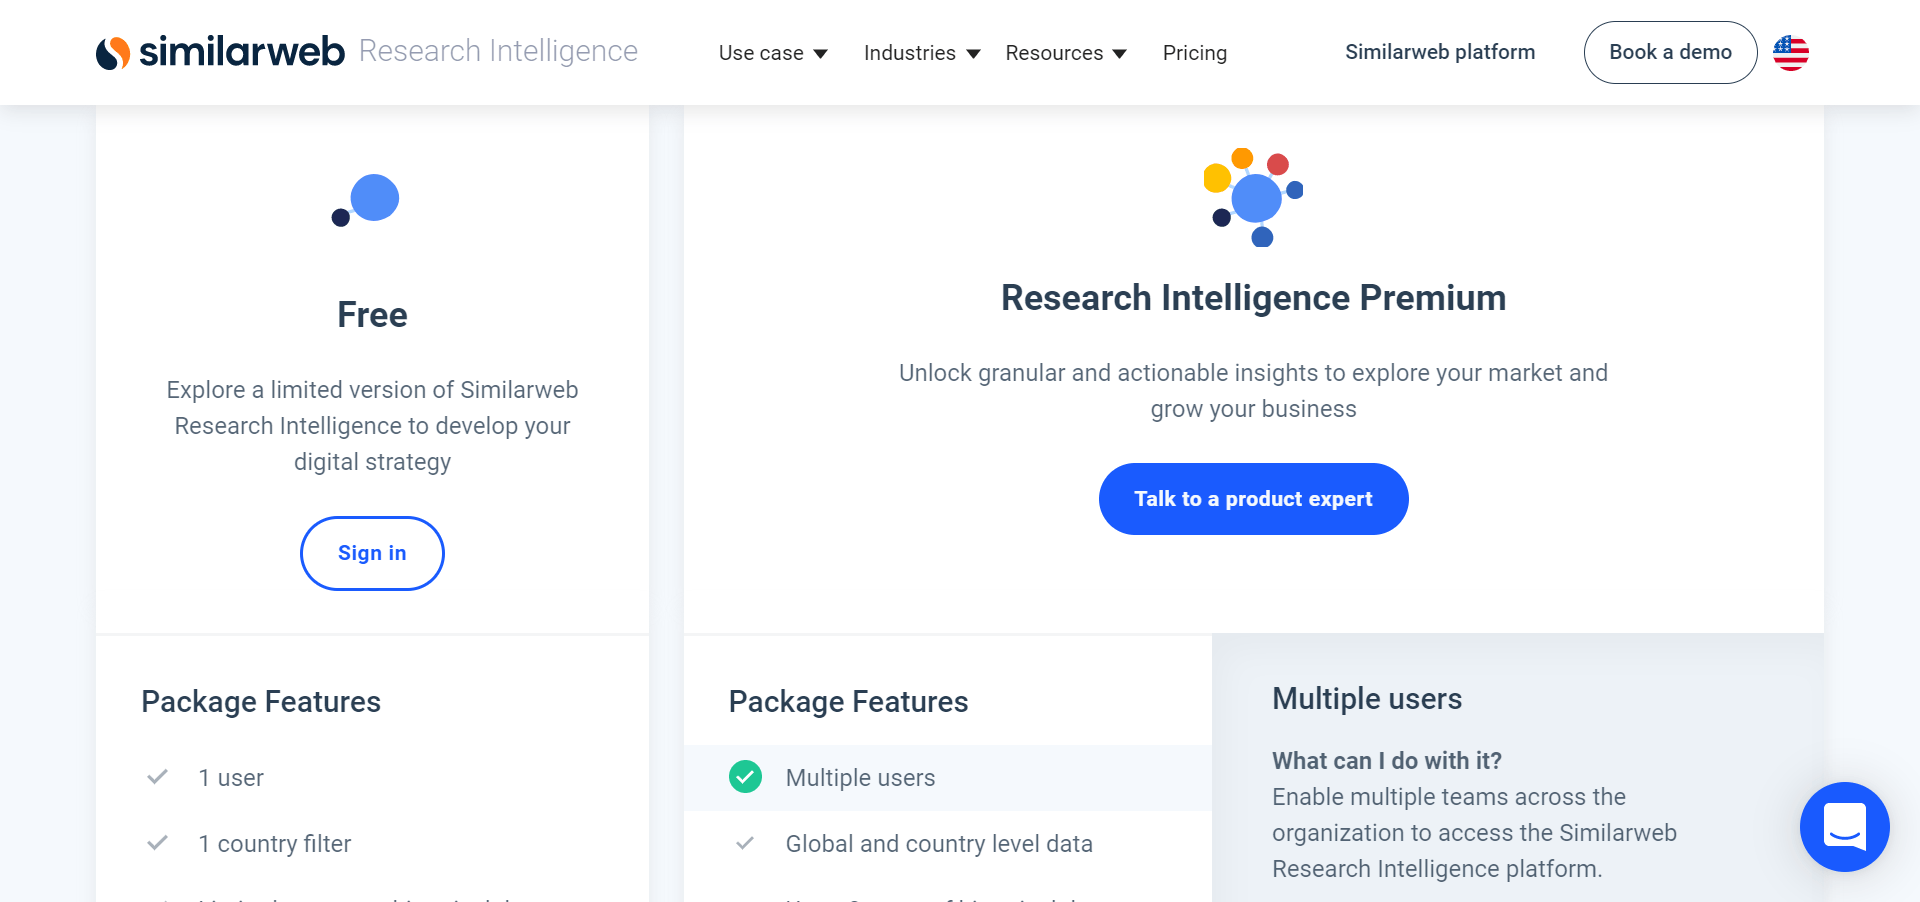Click the checkmark beside 1 user
This screenshot has width=1920, height=902.
point(157,777)
